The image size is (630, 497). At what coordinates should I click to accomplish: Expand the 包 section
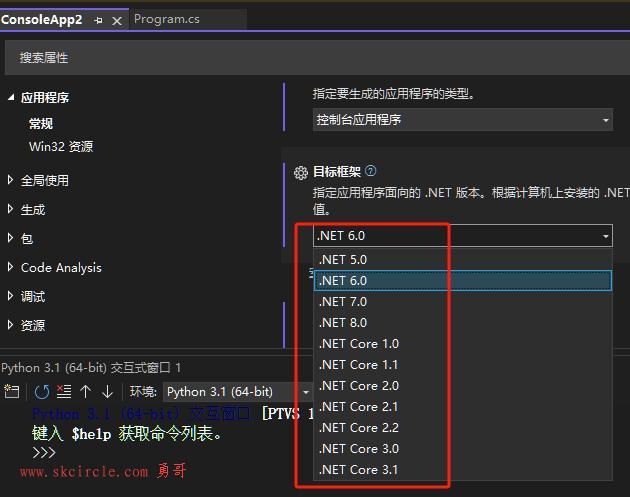10,238
